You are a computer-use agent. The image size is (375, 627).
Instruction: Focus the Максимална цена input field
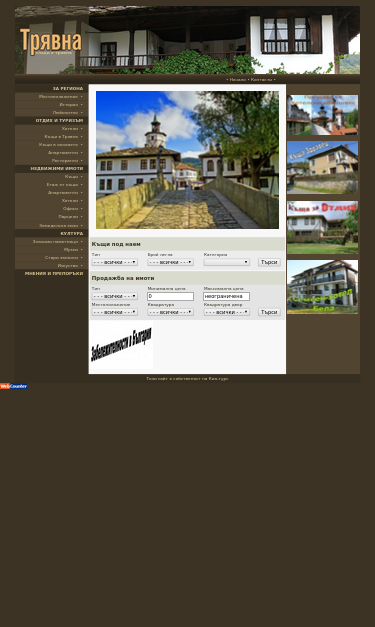pos(227,296)
